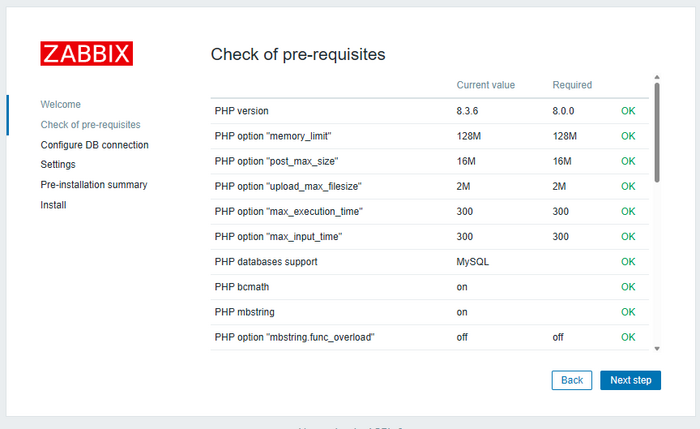The image size is (700, 429).
Task: Click the scrollbar down arrow
Action: [x=657, y=349]
